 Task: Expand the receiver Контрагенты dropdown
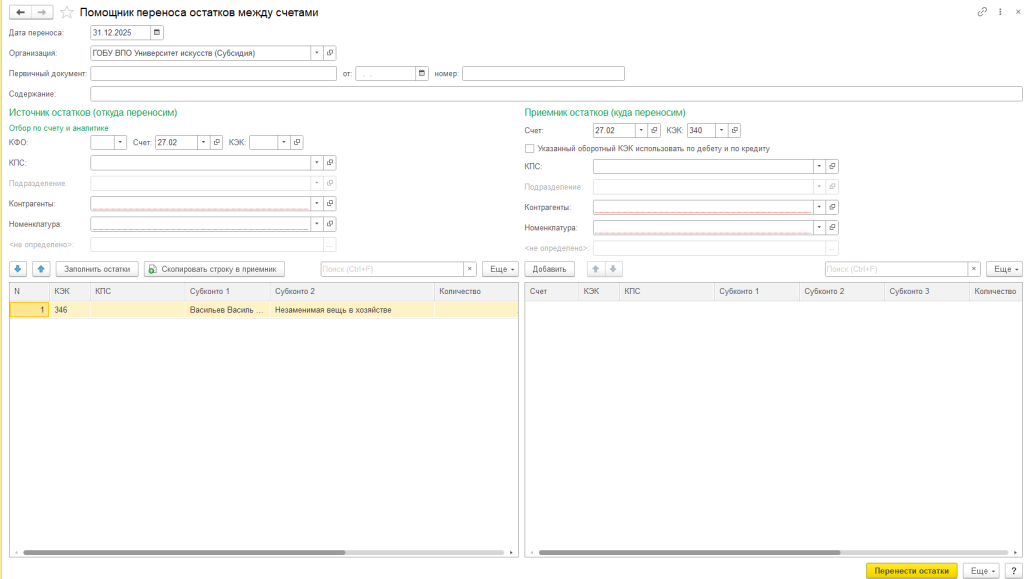click(x=818, y=207)
